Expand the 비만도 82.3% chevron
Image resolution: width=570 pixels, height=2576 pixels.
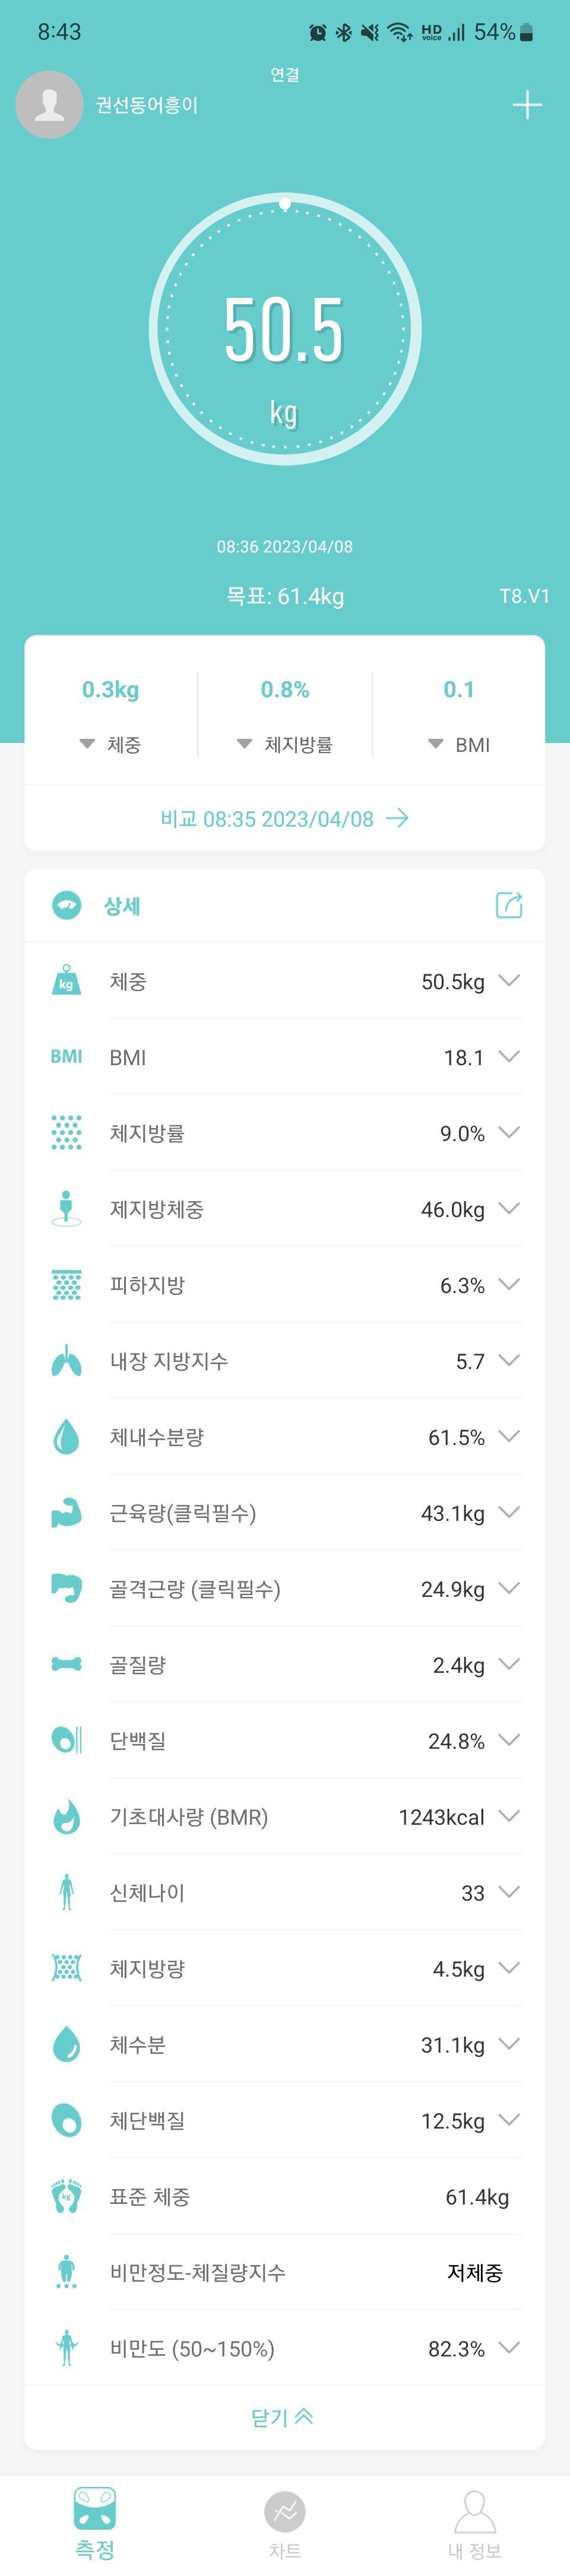509,2348
